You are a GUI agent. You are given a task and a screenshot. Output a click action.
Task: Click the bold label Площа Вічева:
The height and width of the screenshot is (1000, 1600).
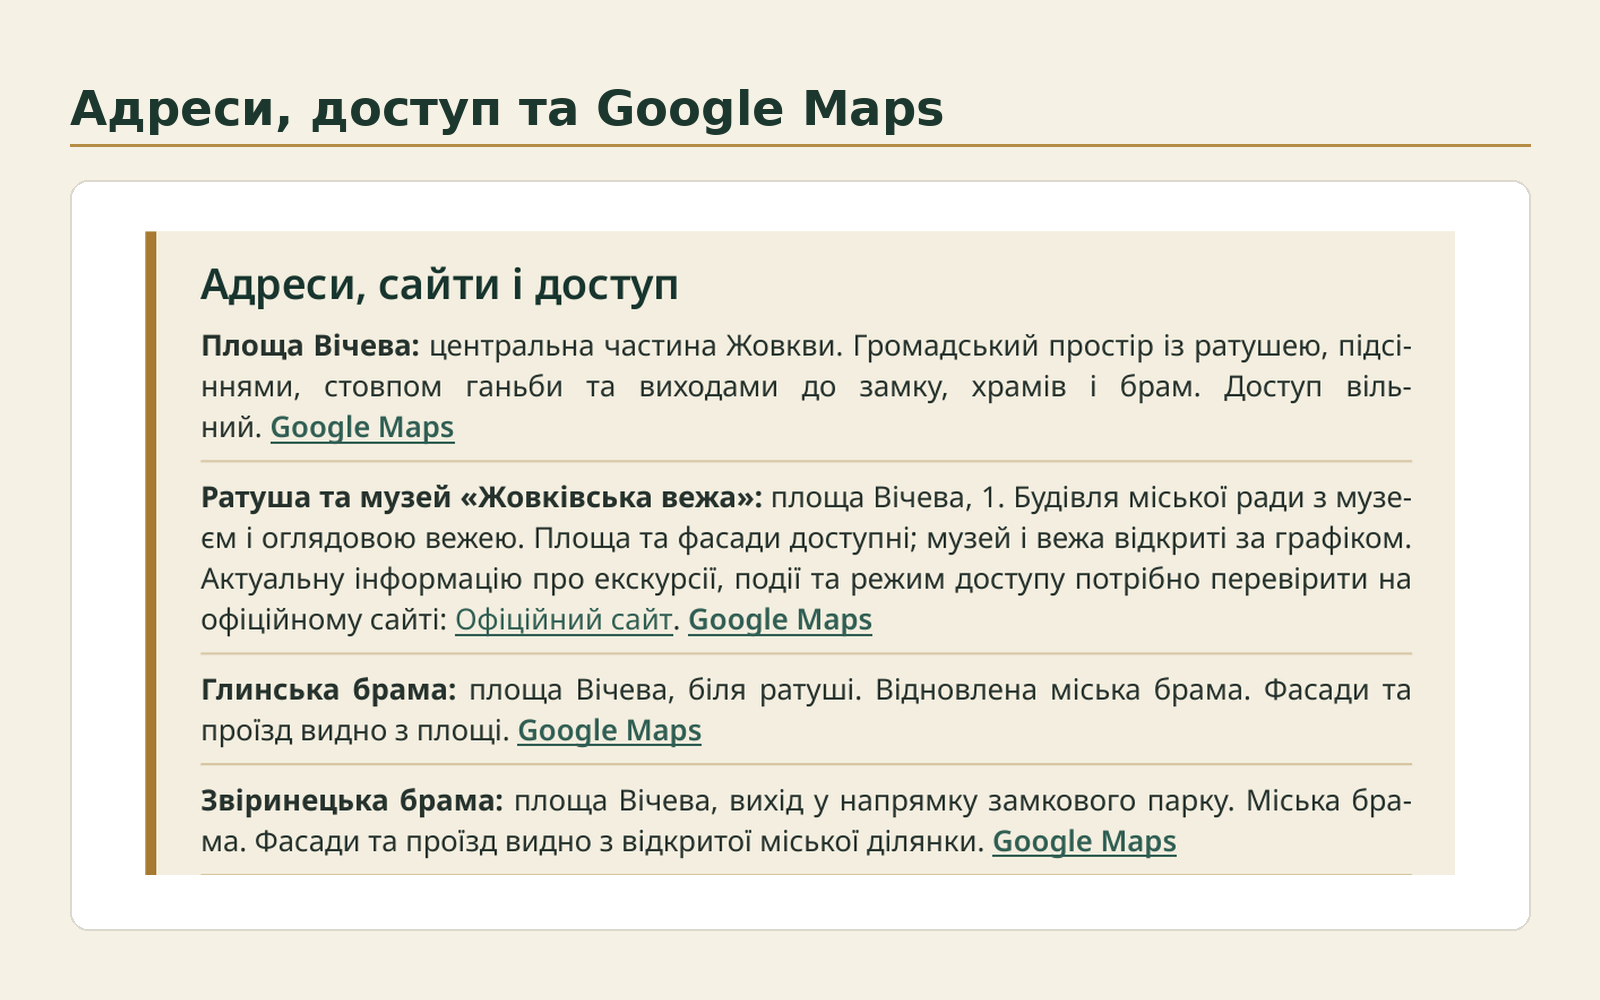[x=311, y=346]
